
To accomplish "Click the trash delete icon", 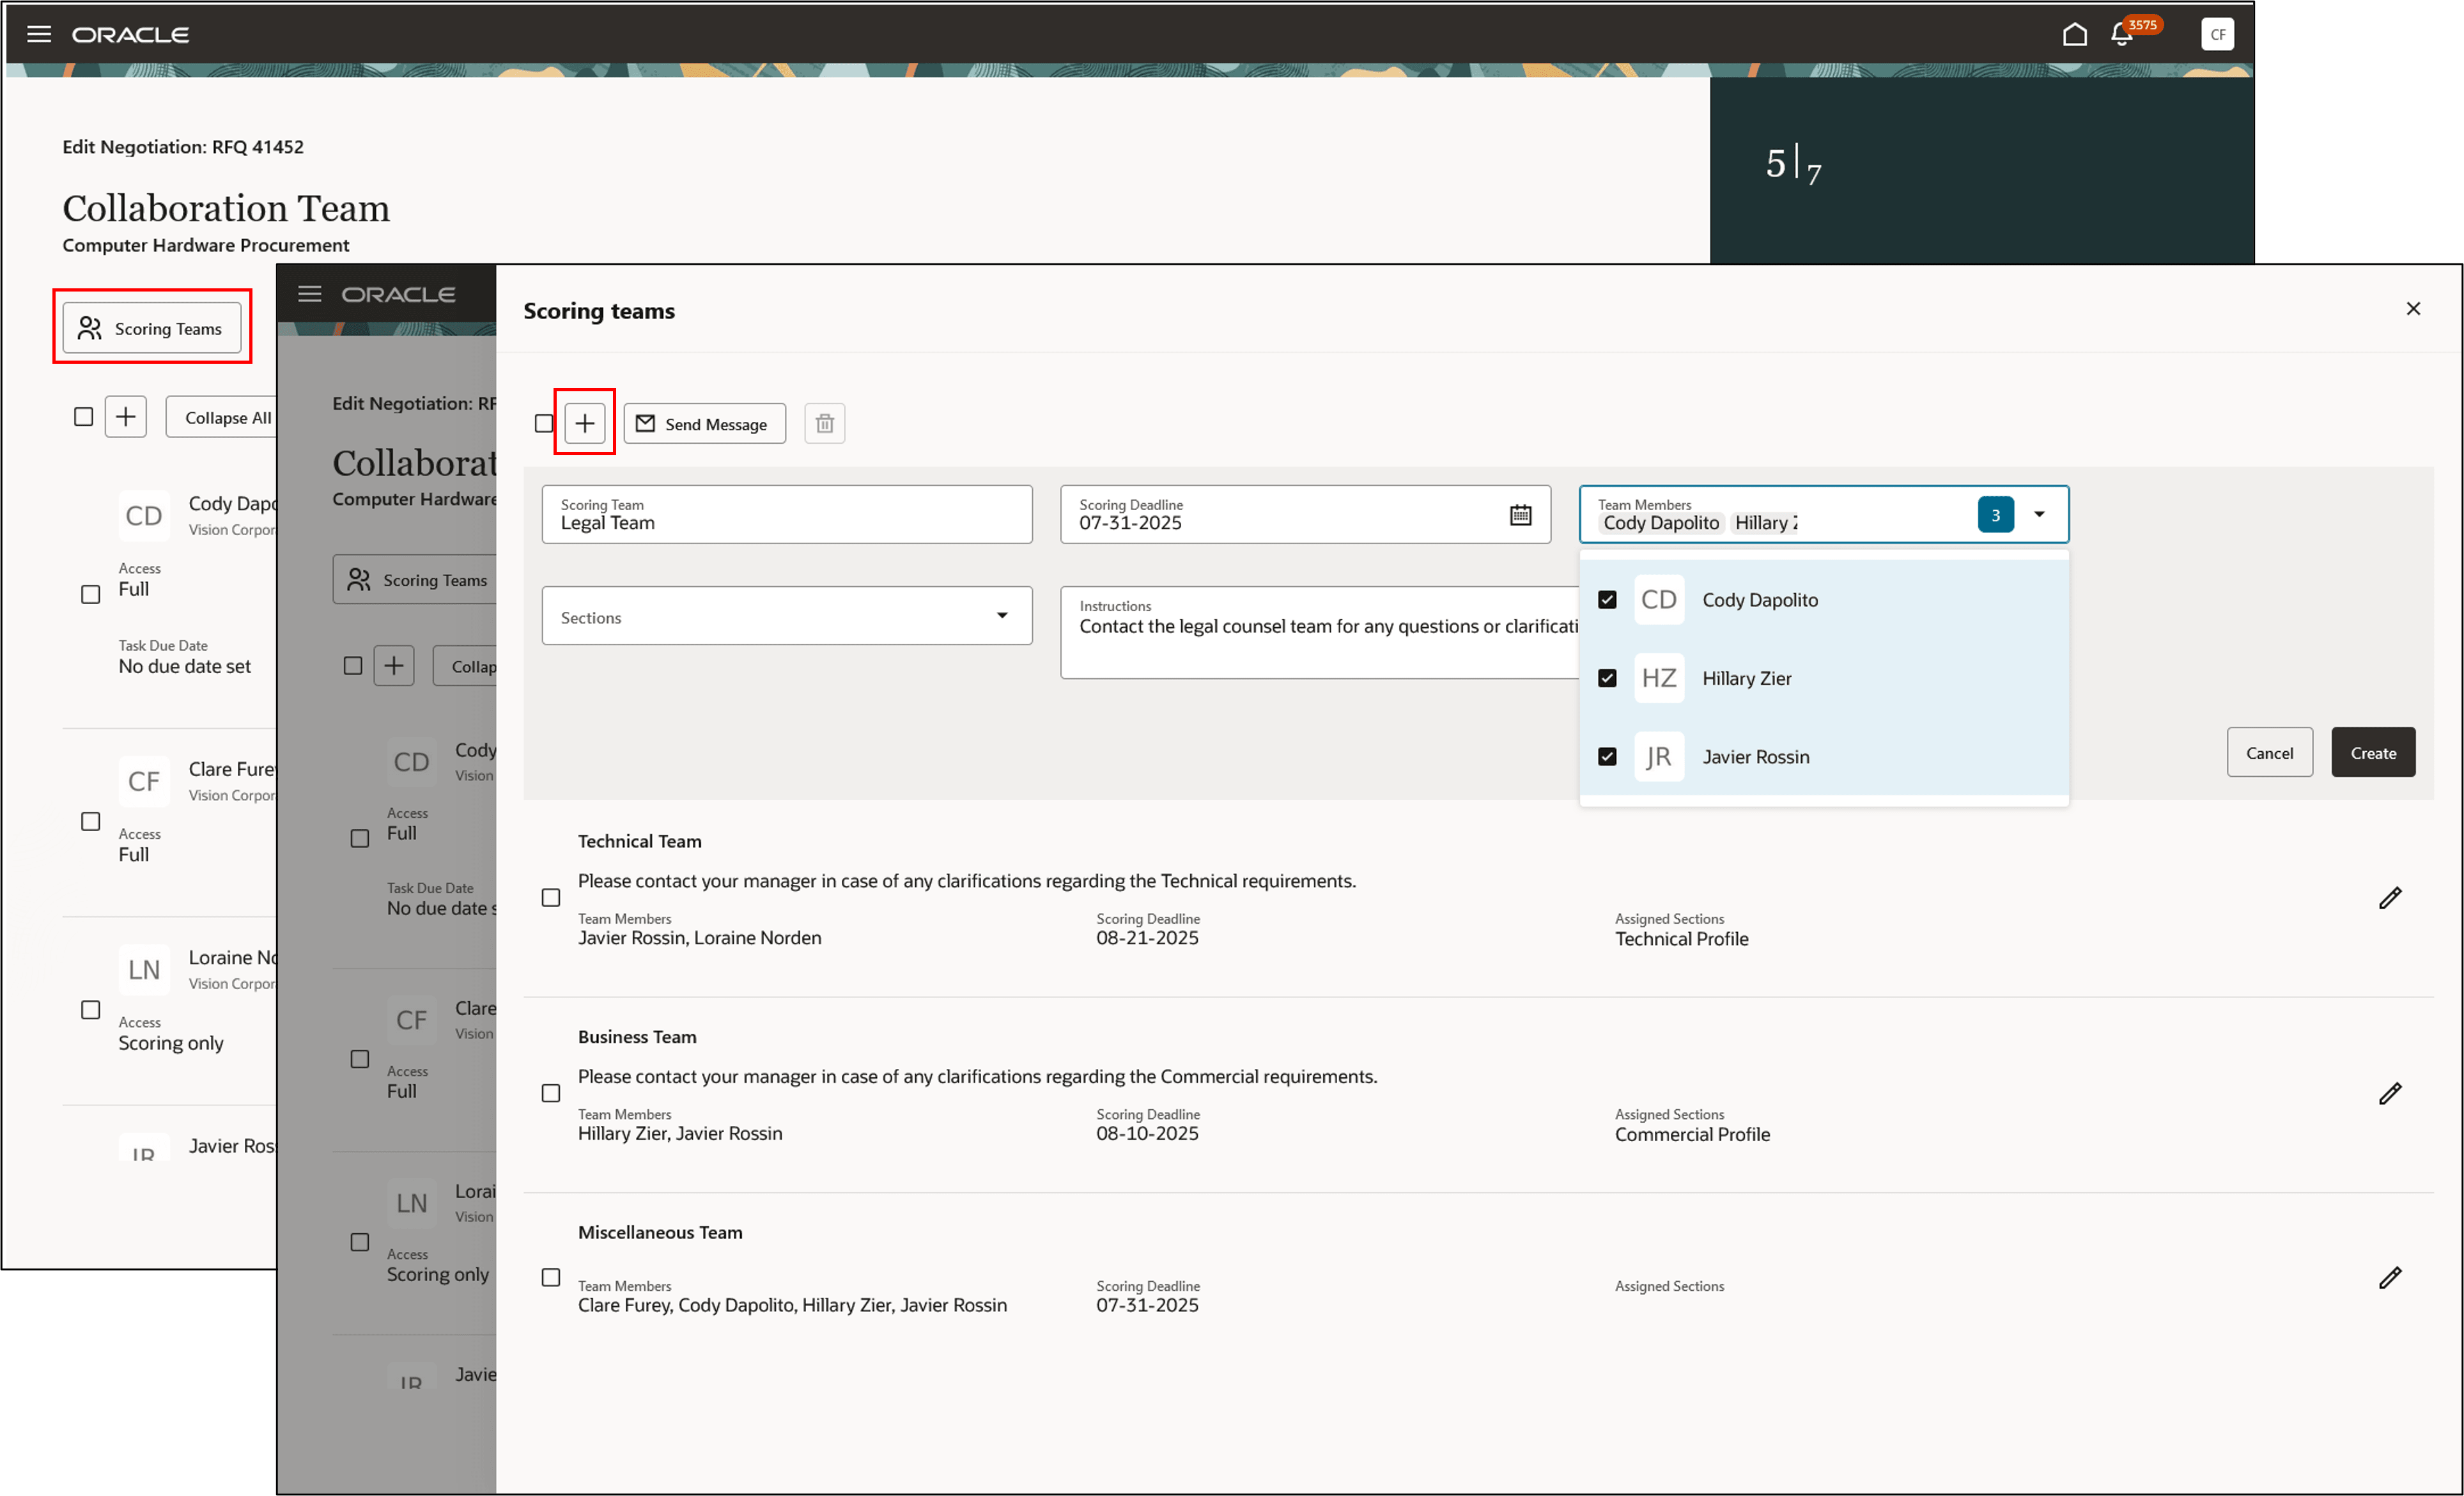I will 824,423.
